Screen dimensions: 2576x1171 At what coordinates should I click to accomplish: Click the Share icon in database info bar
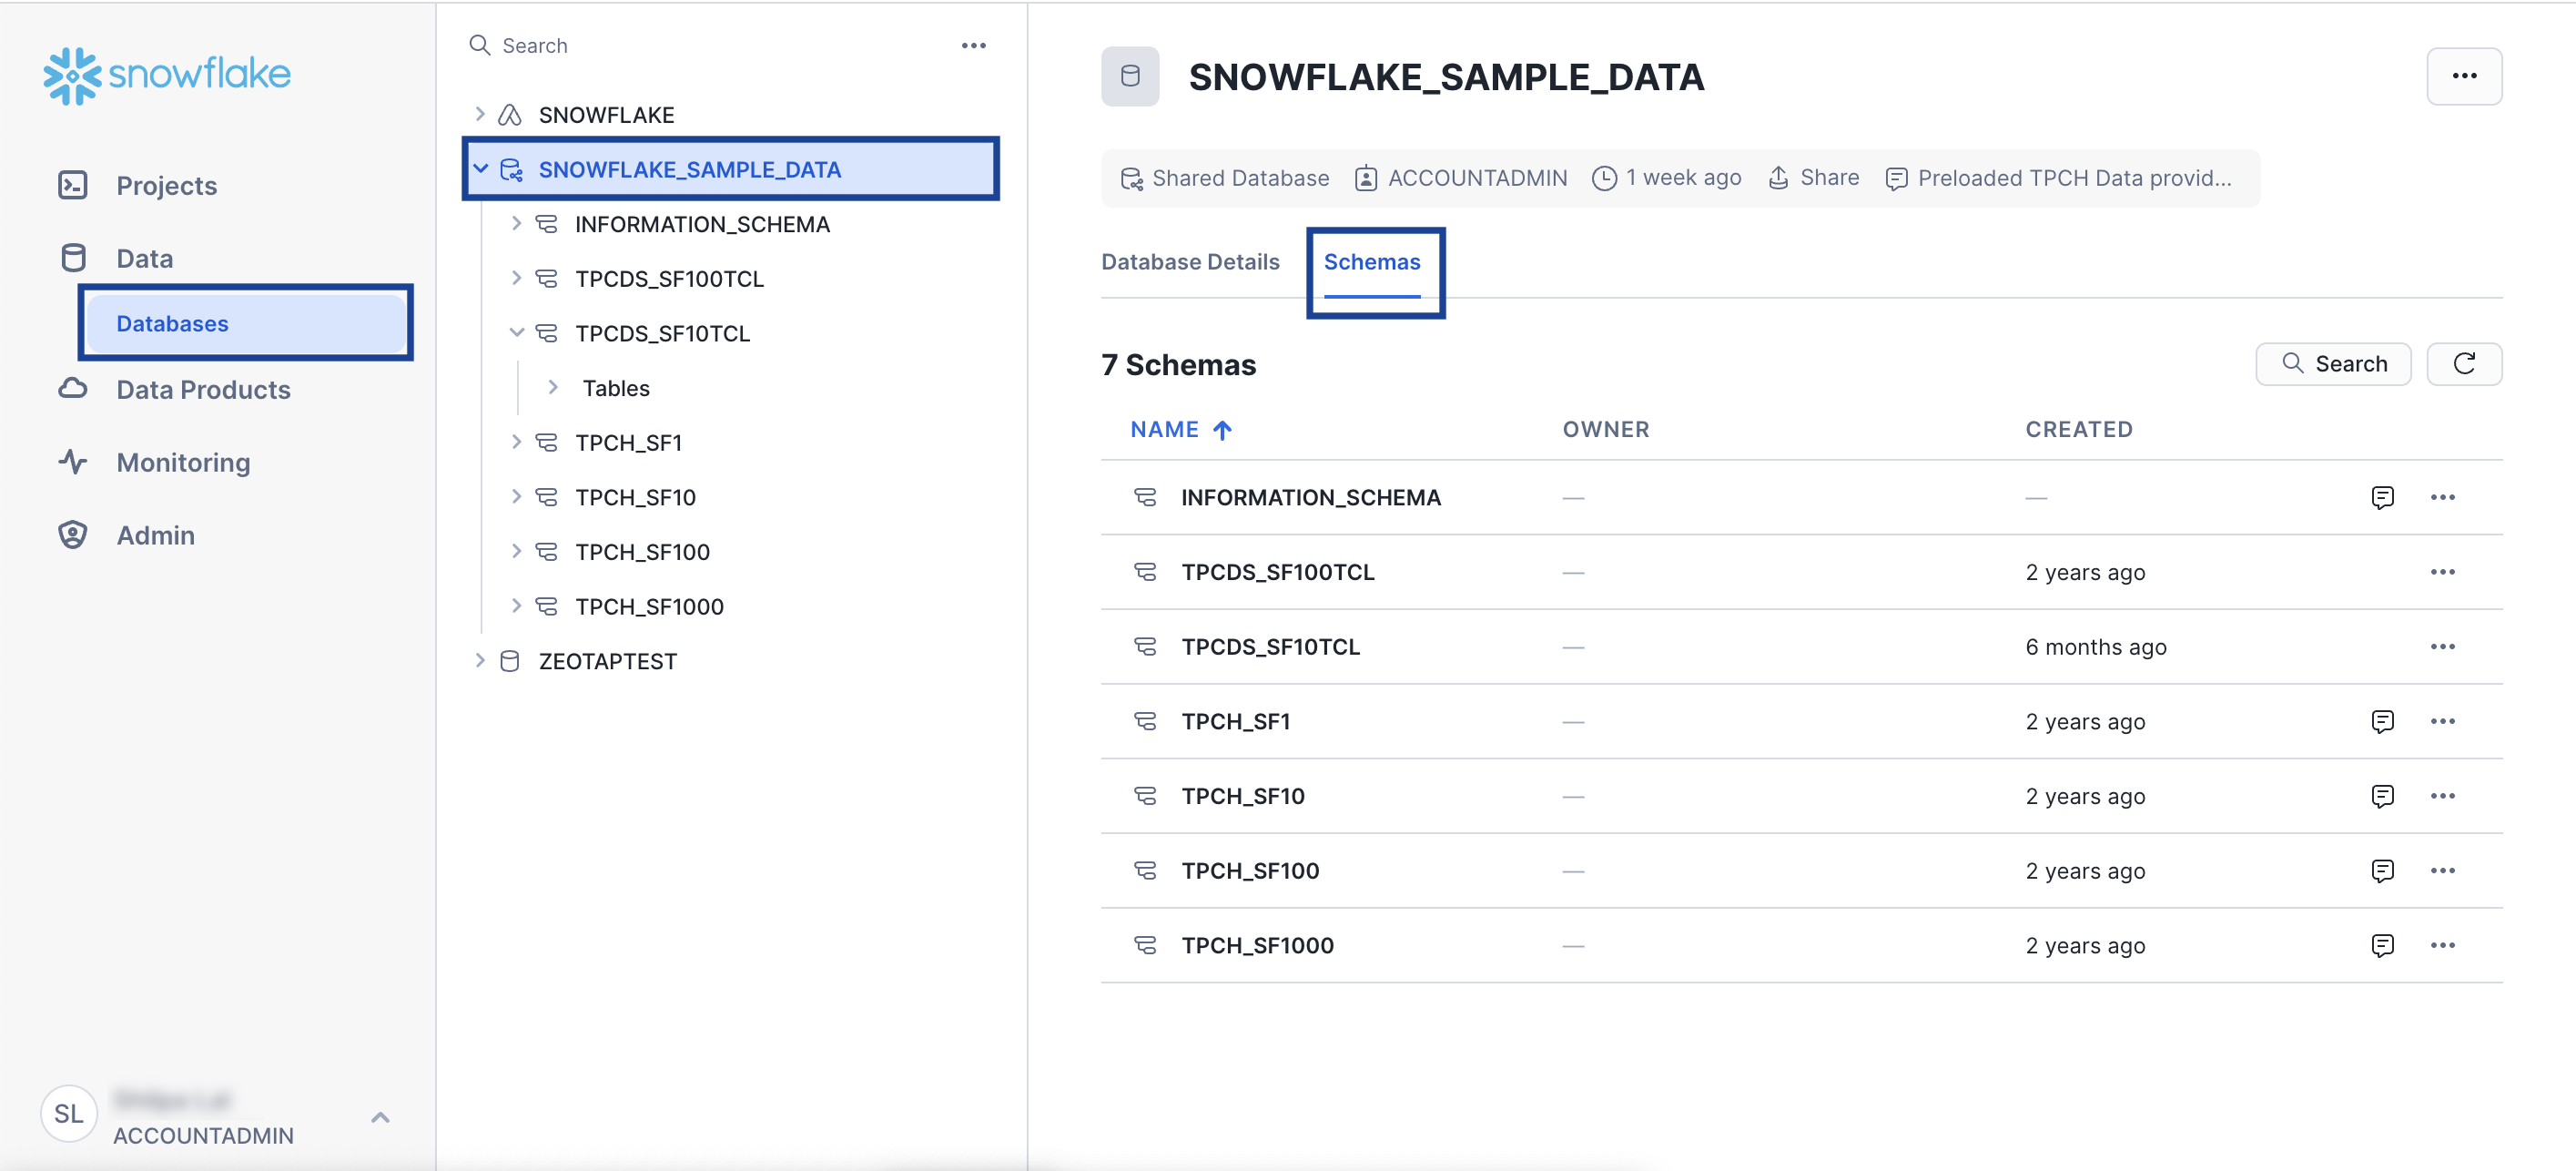click(x=1778, y=178)
